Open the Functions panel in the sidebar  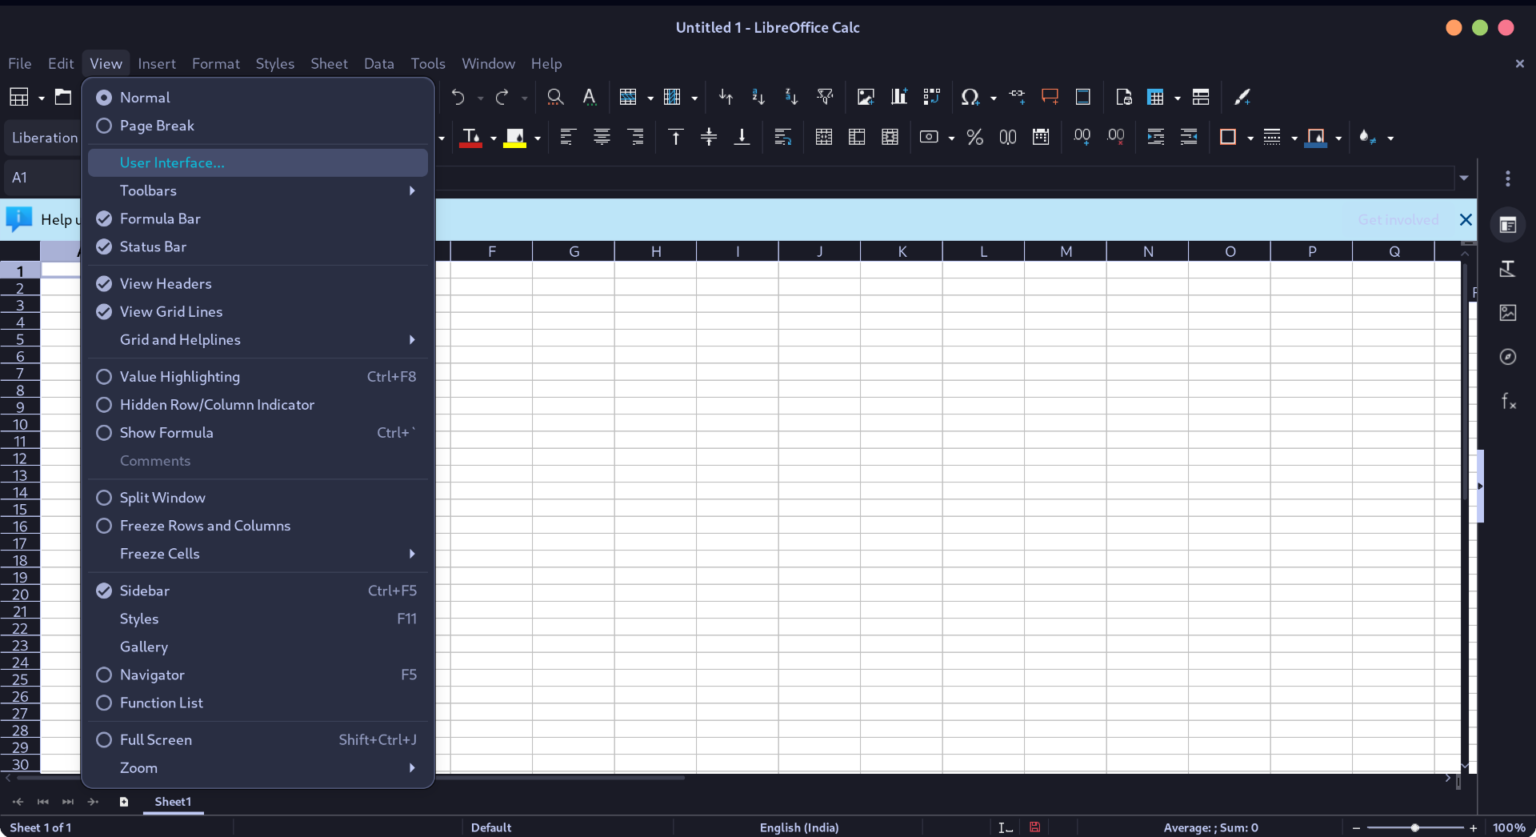coord(1508,400)
